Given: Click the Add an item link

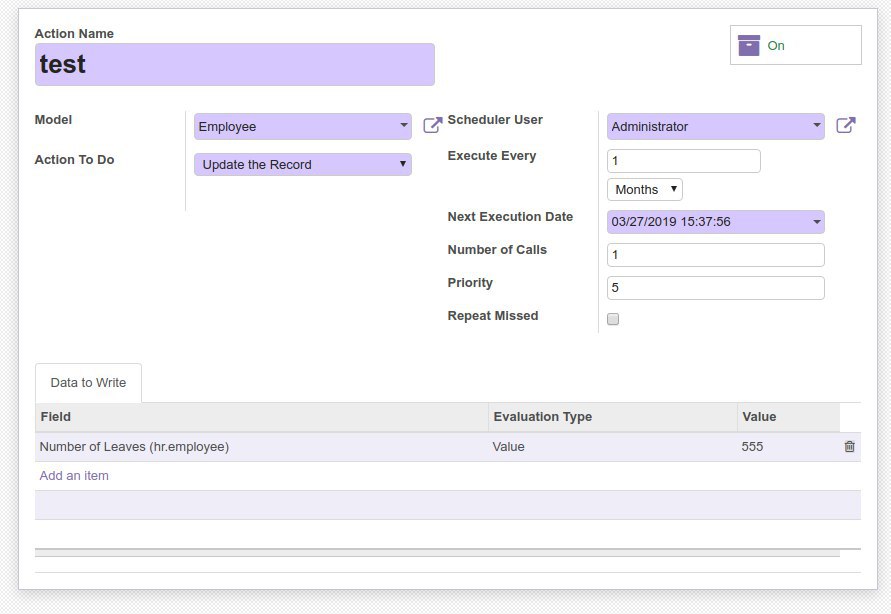Looking at the screenshot, I should (x=74, y=476).
